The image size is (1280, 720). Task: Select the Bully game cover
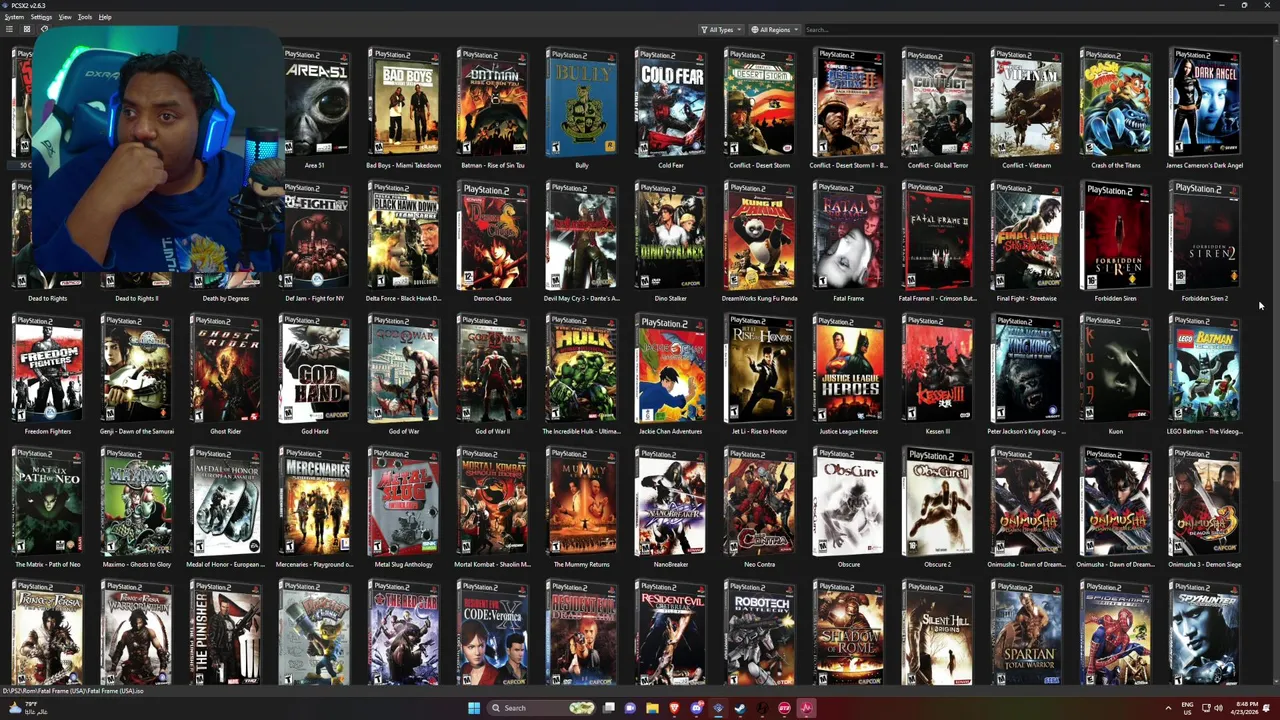click(x=582, y=103)
